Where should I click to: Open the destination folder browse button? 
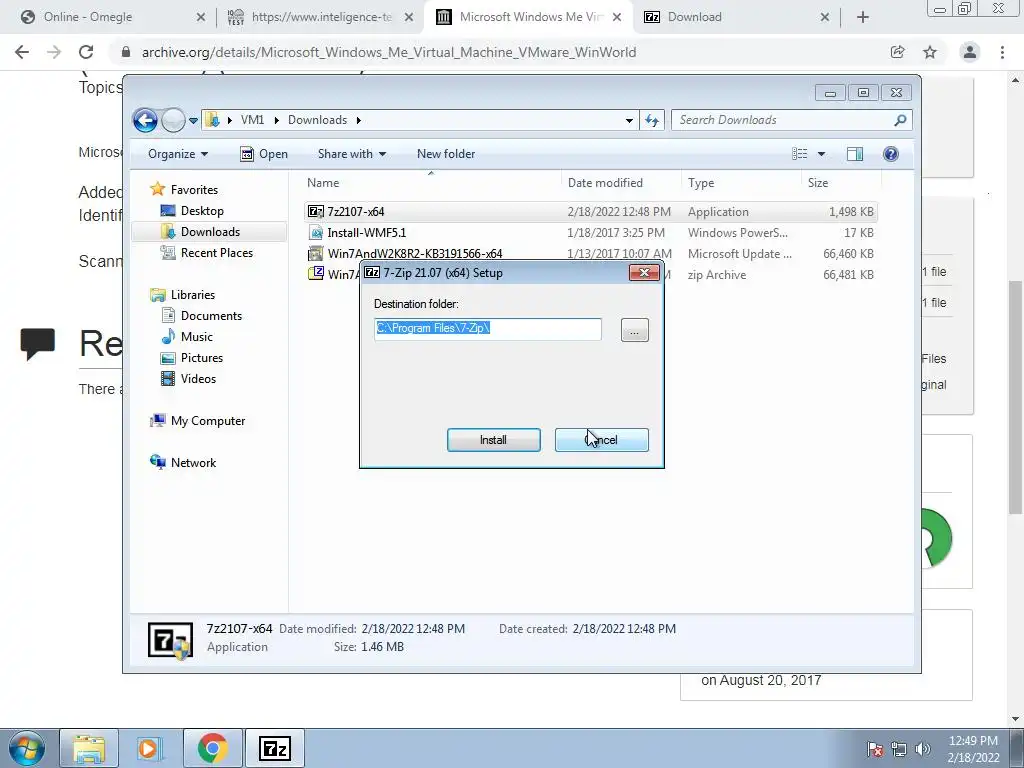click(x=634, y=330)
